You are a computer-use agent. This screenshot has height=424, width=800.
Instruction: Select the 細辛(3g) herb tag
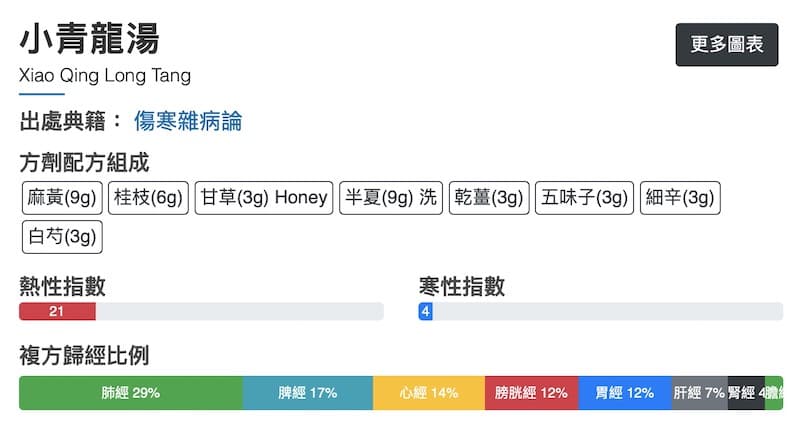[680, 198]
